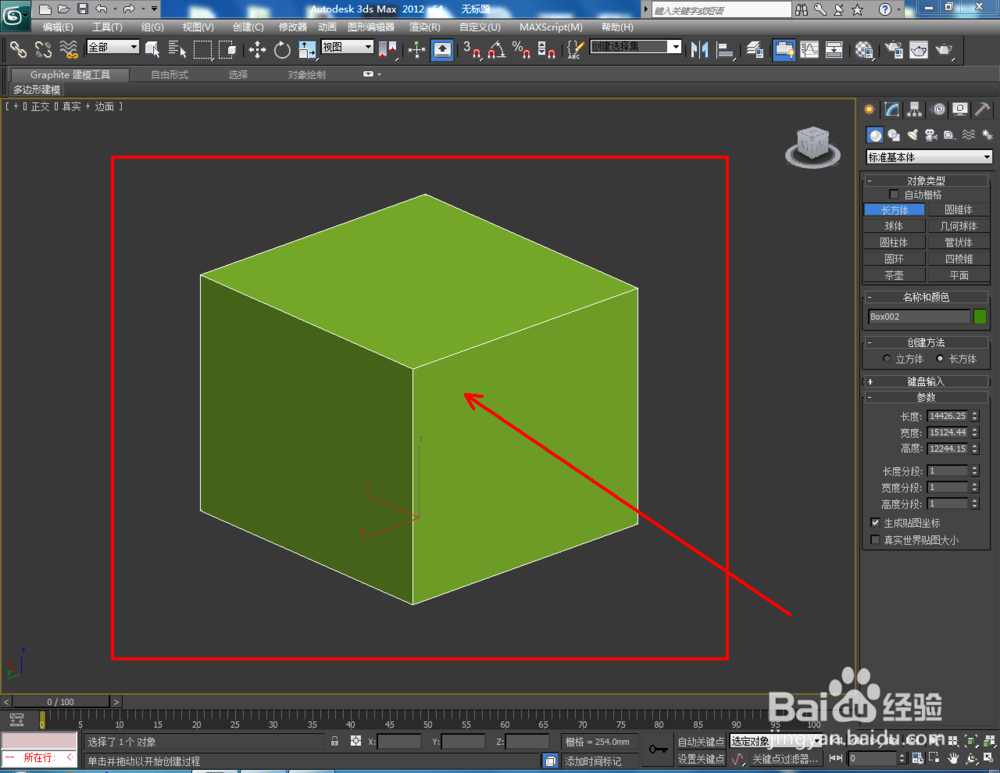The width and height of the screenshot is (1000, 773).
Task: Switch to the 自由形式 ribbon tab
Action: point(170,75)
